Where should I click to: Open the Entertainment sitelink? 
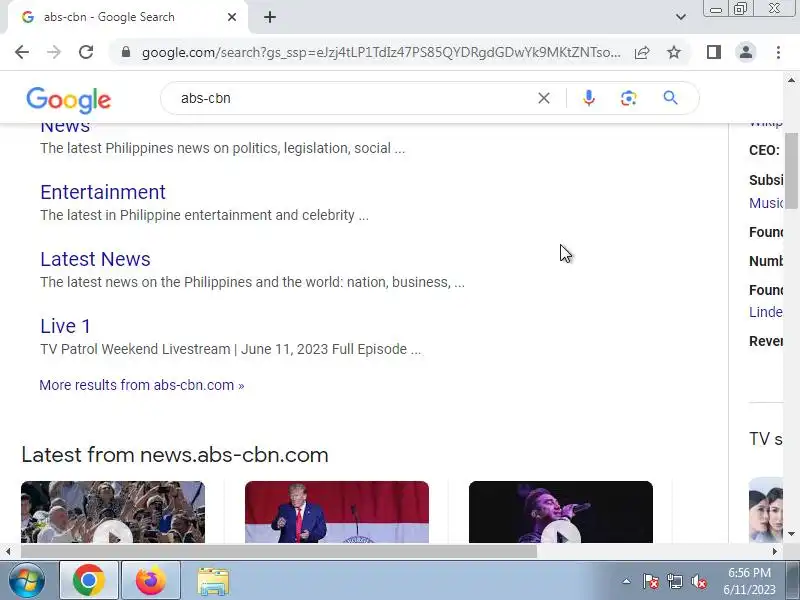click(103, 192)
